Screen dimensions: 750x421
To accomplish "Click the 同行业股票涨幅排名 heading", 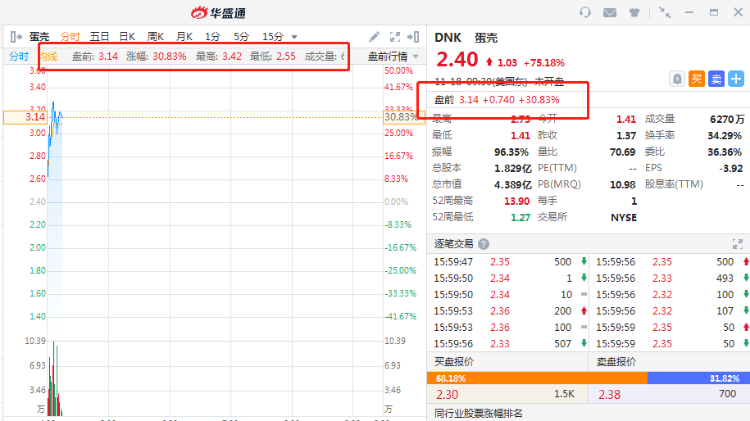I will tap(478, 414).
